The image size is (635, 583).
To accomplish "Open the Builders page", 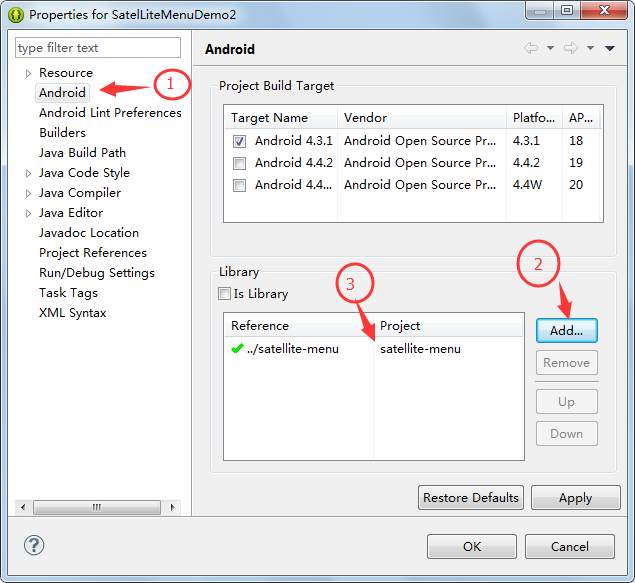I will (x=62, y=133).
